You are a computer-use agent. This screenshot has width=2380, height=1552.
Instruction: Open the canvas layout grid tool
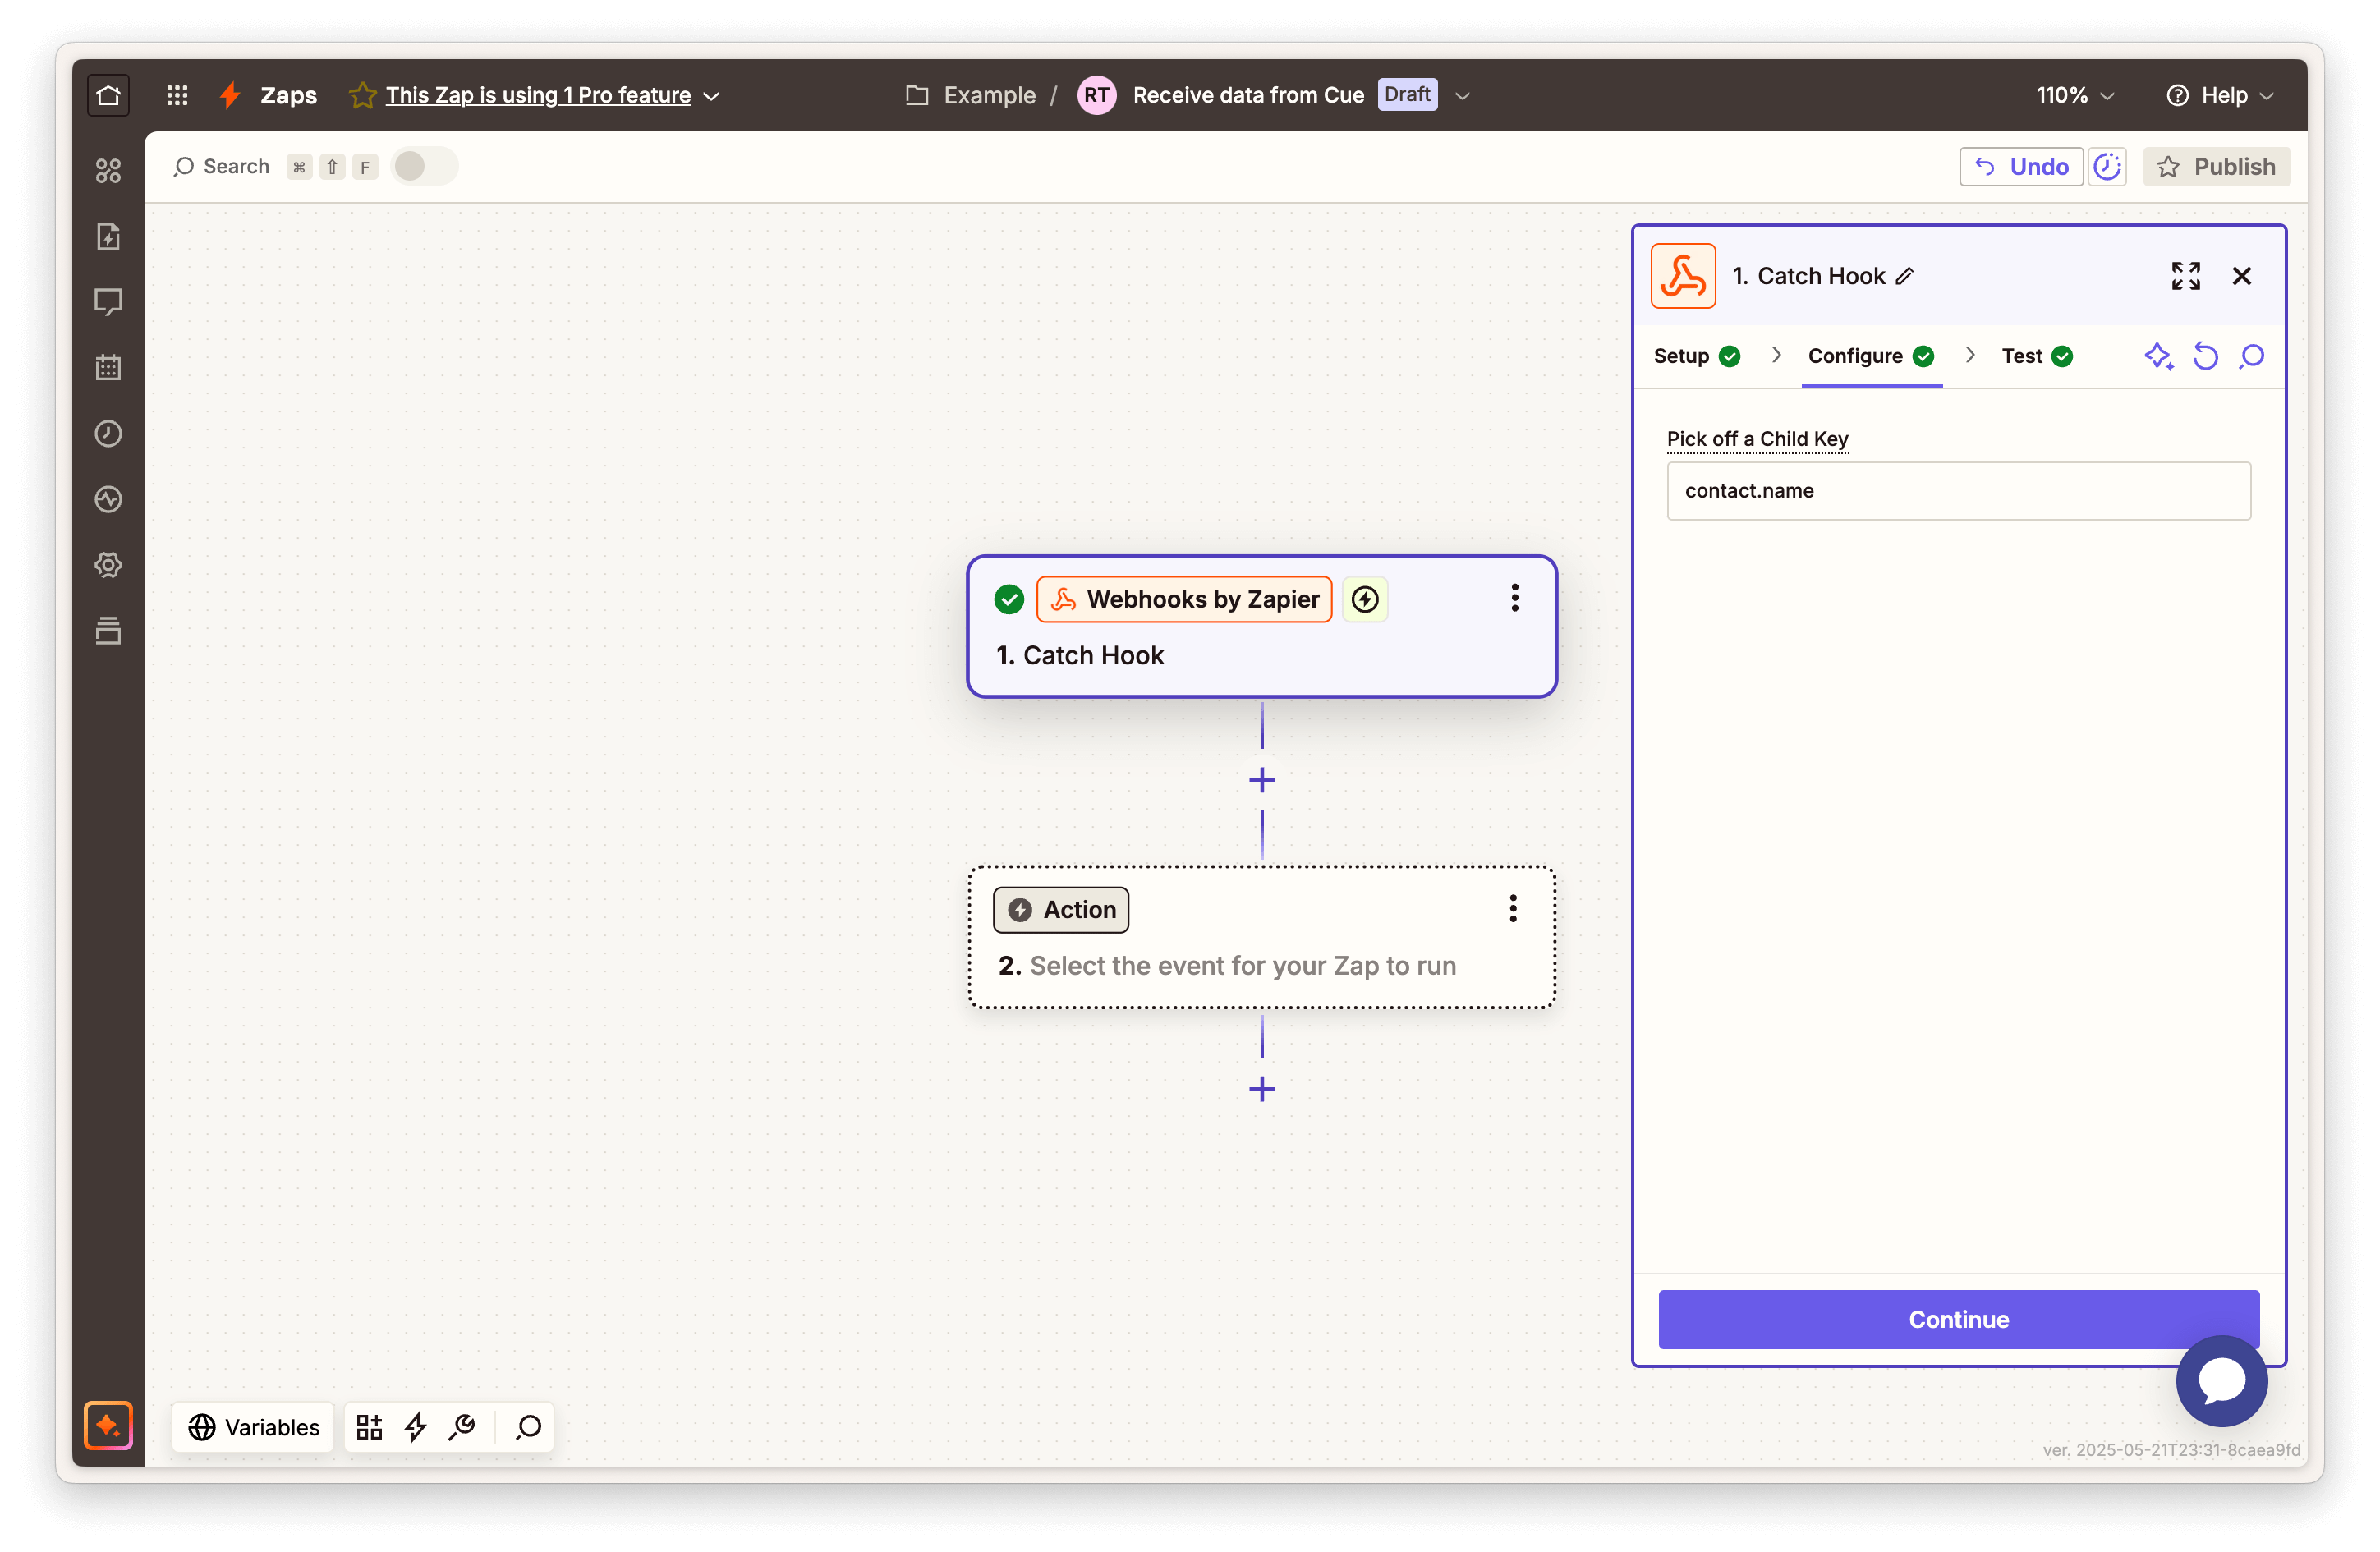pyautogui.click(x=369, y=1427)
